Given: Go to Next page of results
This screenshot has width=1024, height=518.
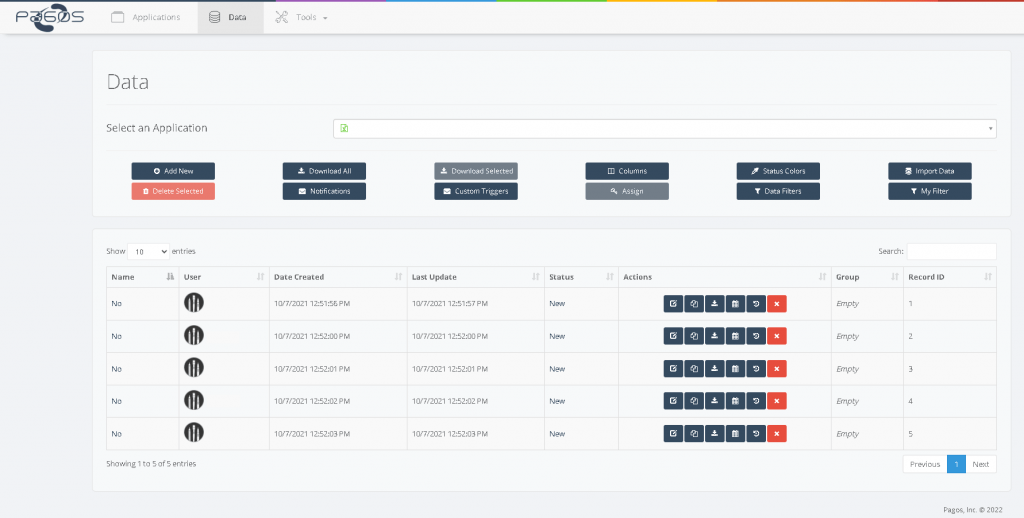Looking at the screenshot, I should click(981, 464).
